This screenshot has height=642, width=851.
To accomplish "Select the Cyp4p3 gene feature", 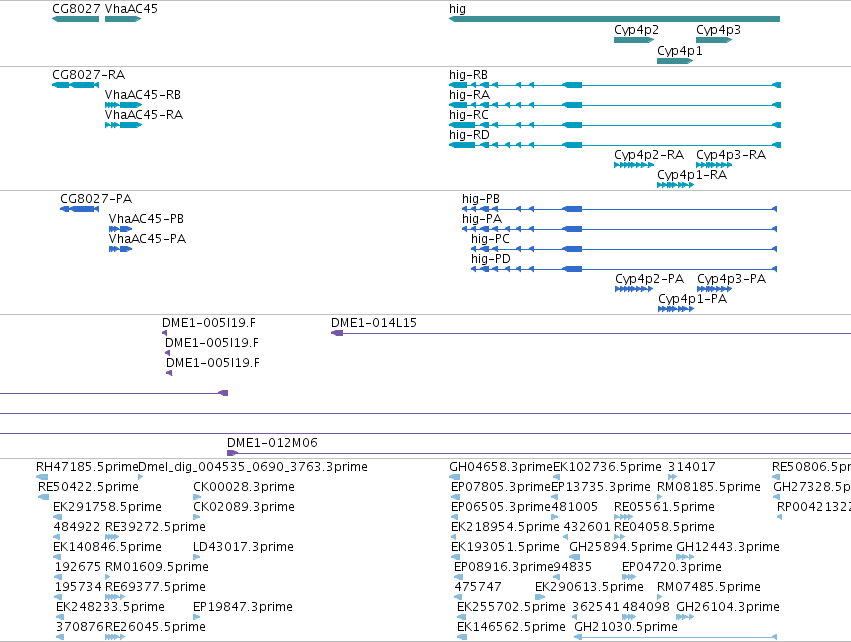I will pyautogui.click(x=714, y=40).
